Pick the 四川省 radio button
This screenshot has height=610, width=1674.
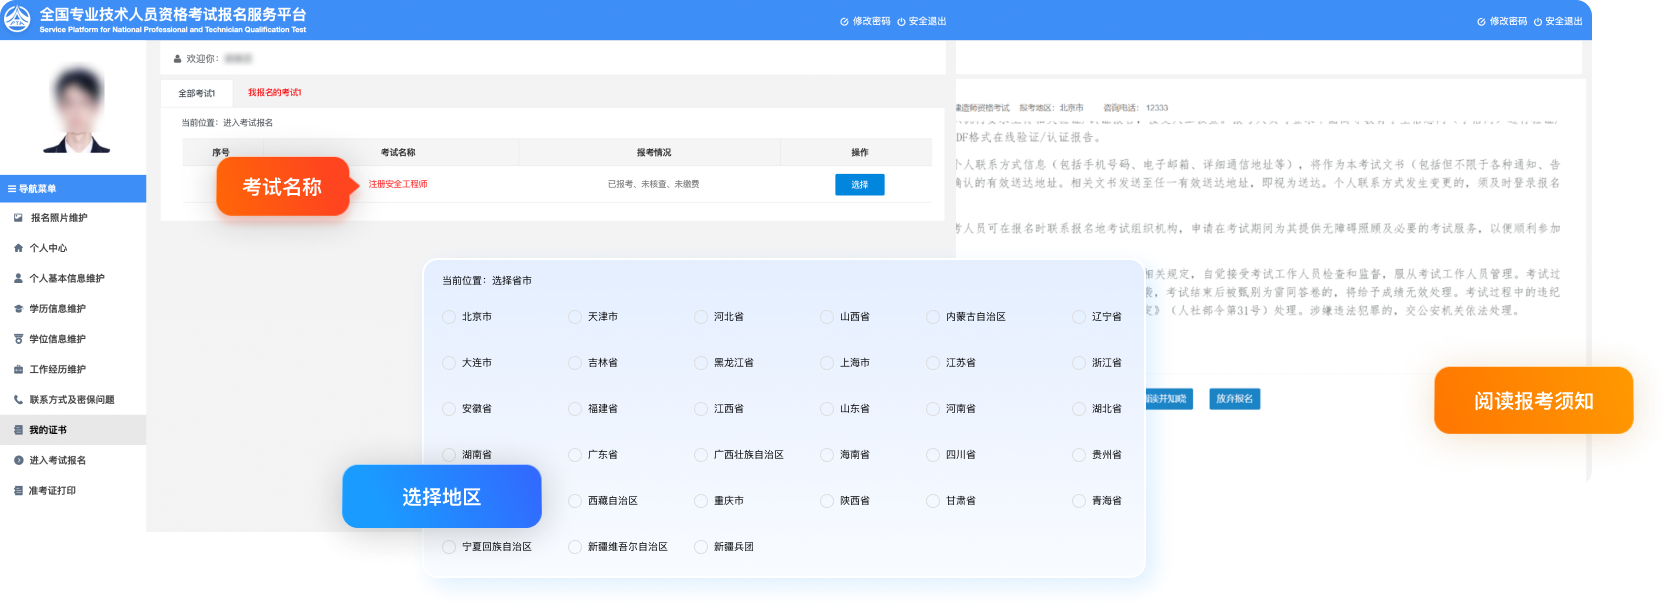pos(933,455)
